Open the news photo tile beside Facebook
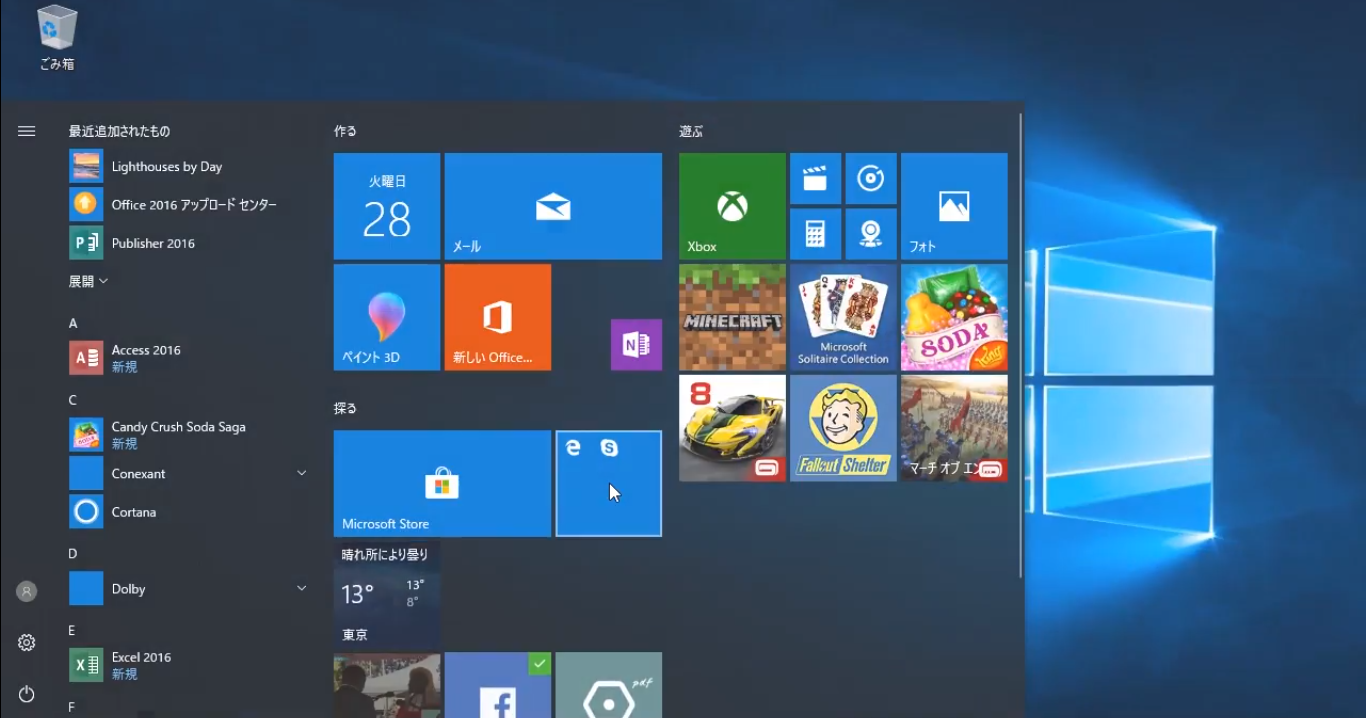Image resolution: width=1366 pixels, height=718 pixels. [387, 686]
